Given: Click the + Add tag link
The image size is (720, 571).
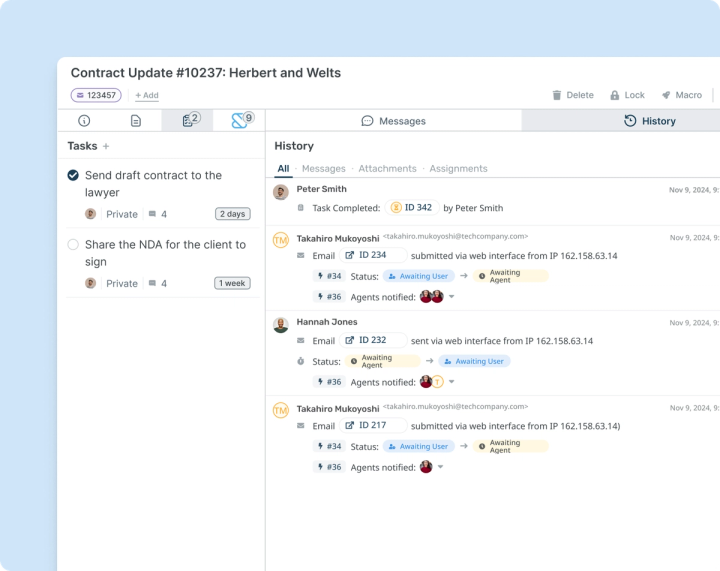Looking at the screenshot, I should click(x=147, y=95).
